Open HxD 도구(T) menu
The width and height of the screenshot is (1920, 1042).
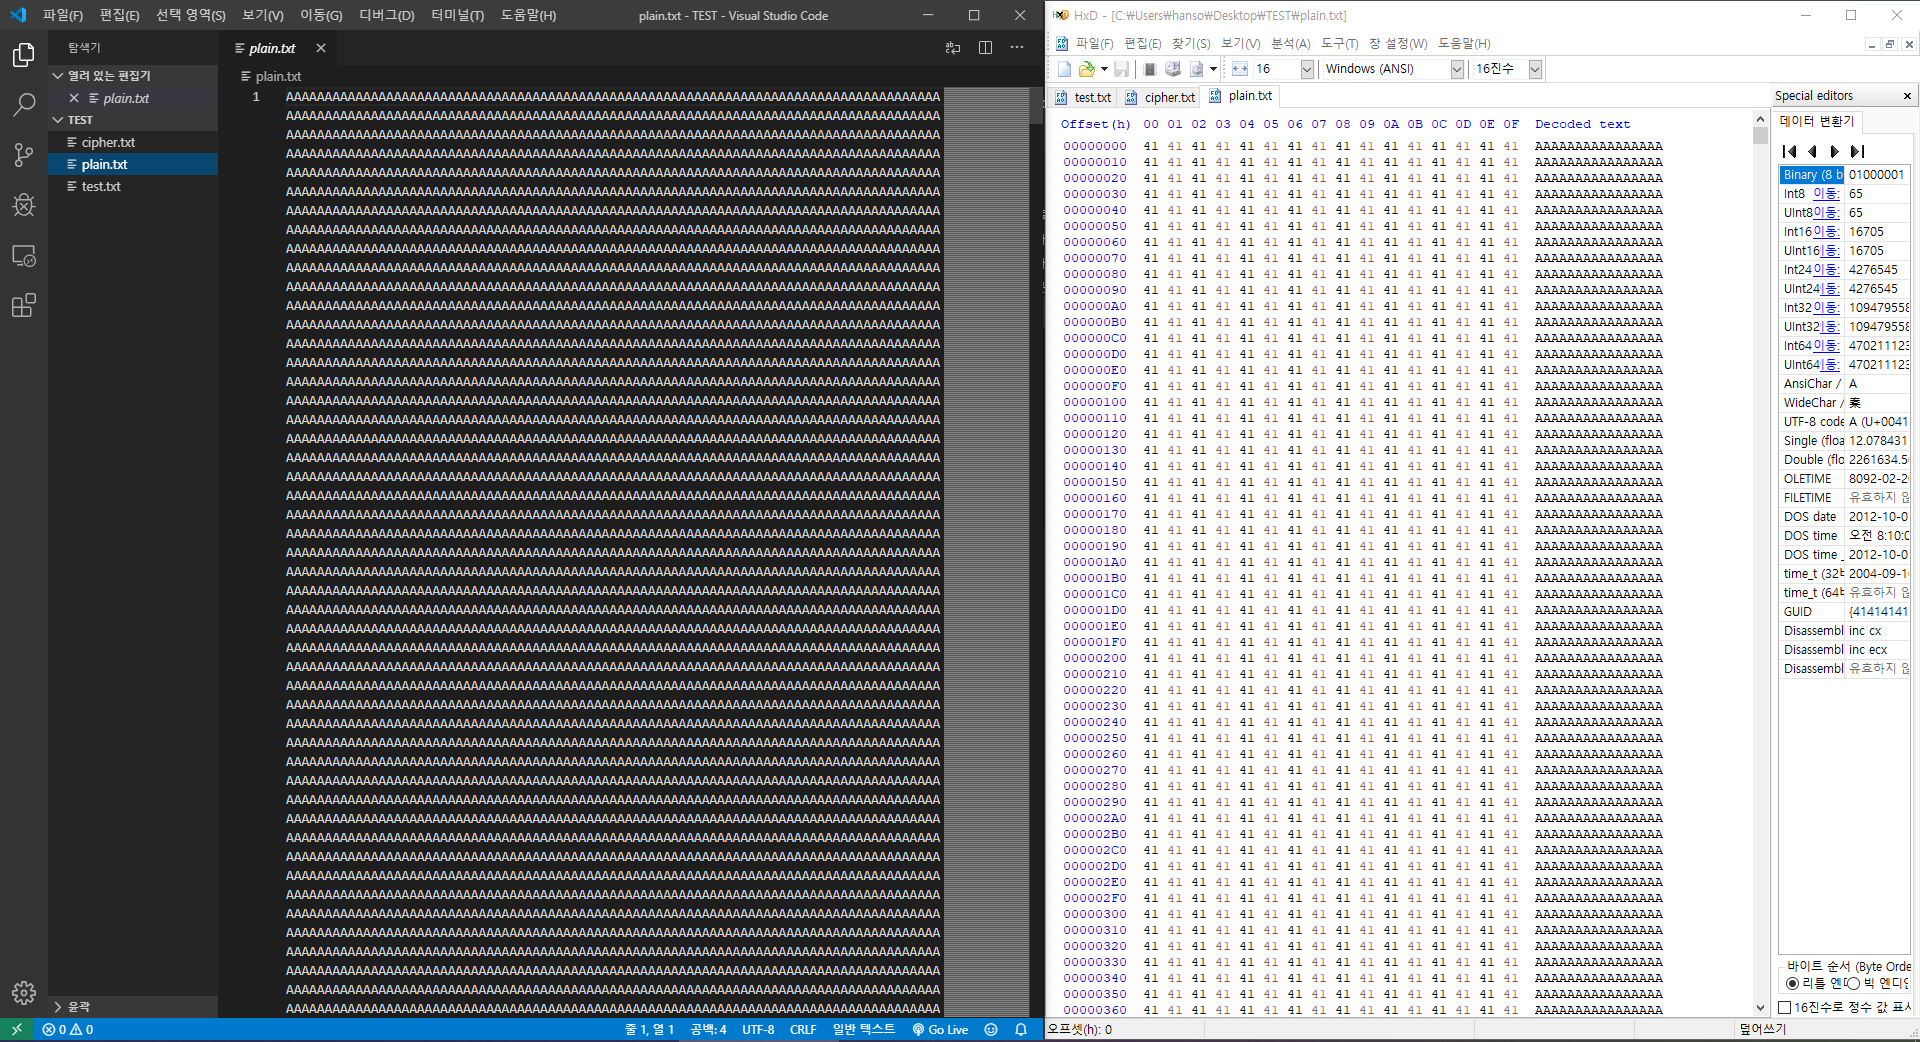pyautogui.click(x=1339, y=44)
